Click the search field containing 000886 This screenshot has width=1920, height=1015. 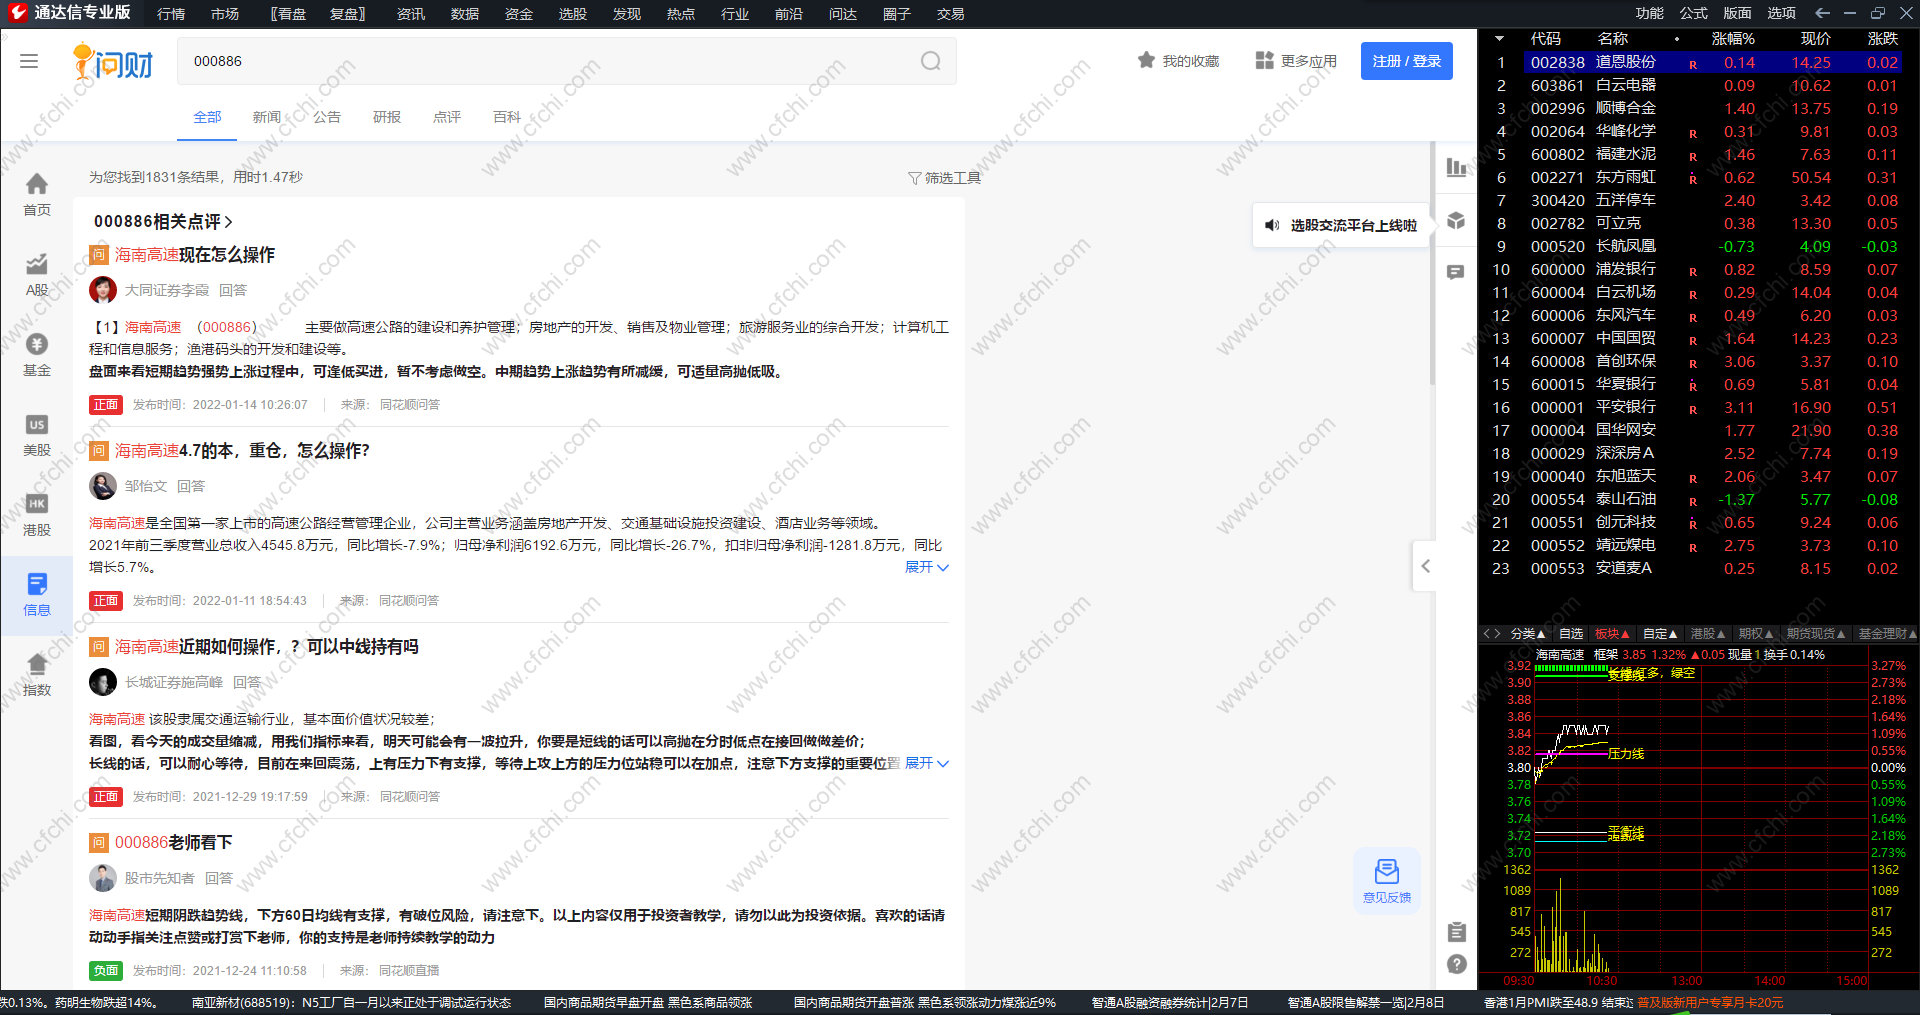coord(567,61)
